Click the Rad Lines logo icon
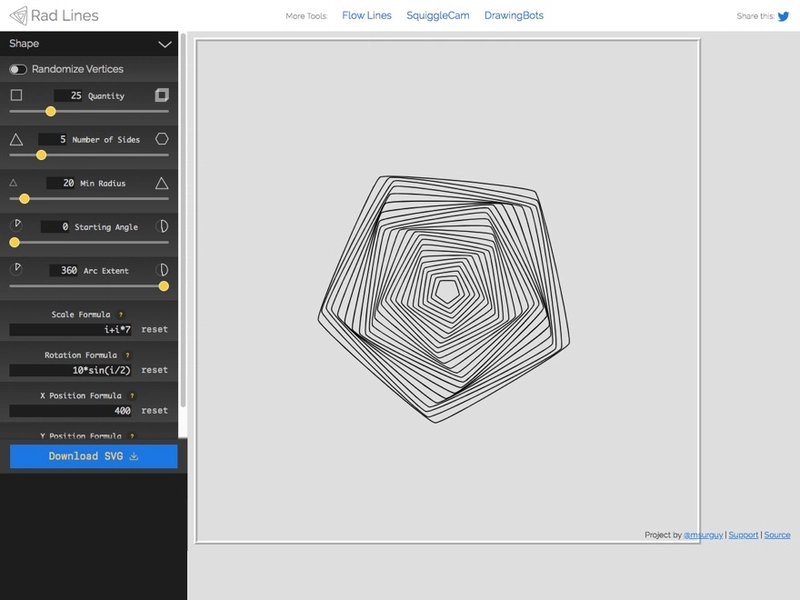Image resolution: width=800 pixels, height=600 pixels. [x=19, y=15]
